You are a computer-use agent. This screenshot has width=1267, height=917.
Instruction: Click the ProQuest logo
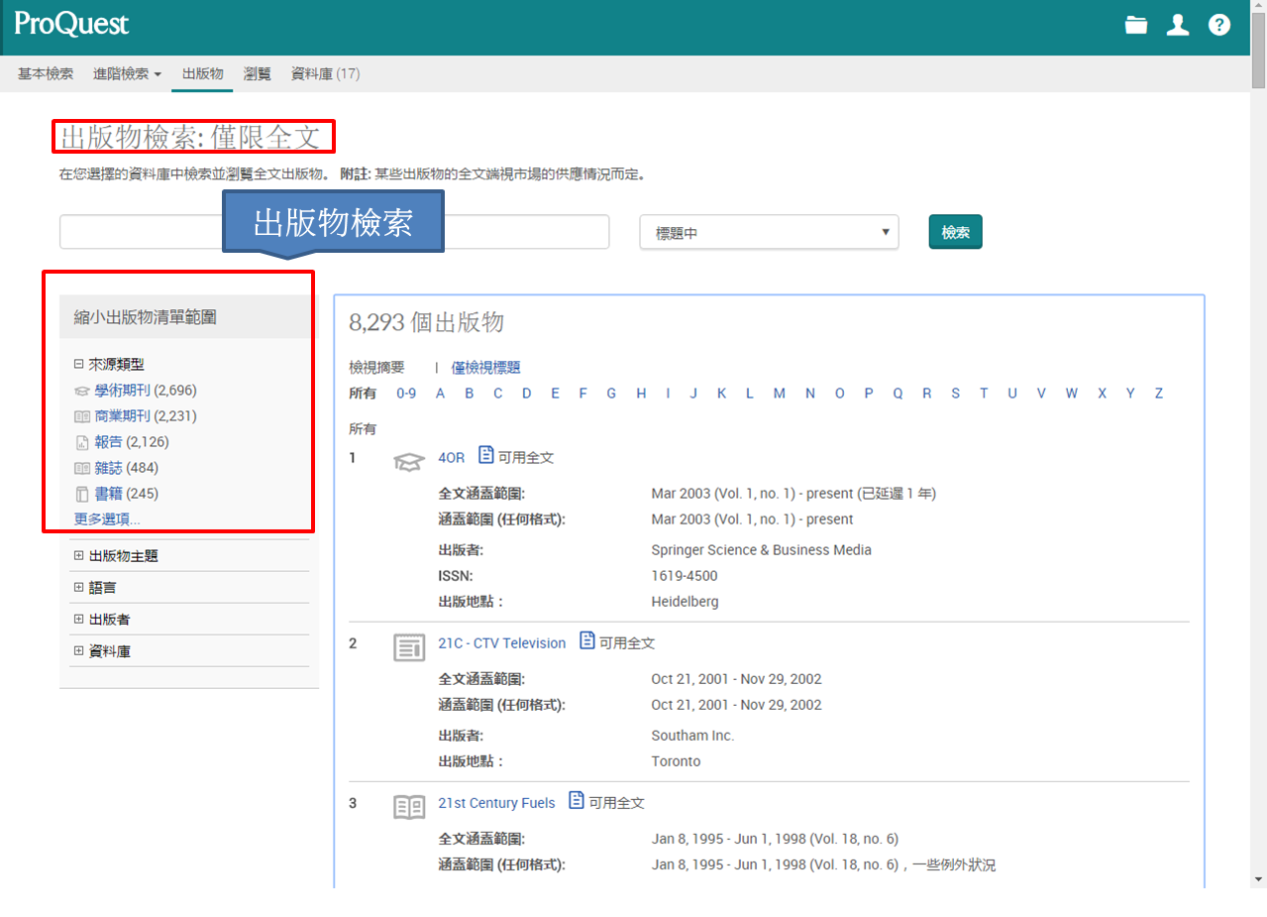[71, 24]
